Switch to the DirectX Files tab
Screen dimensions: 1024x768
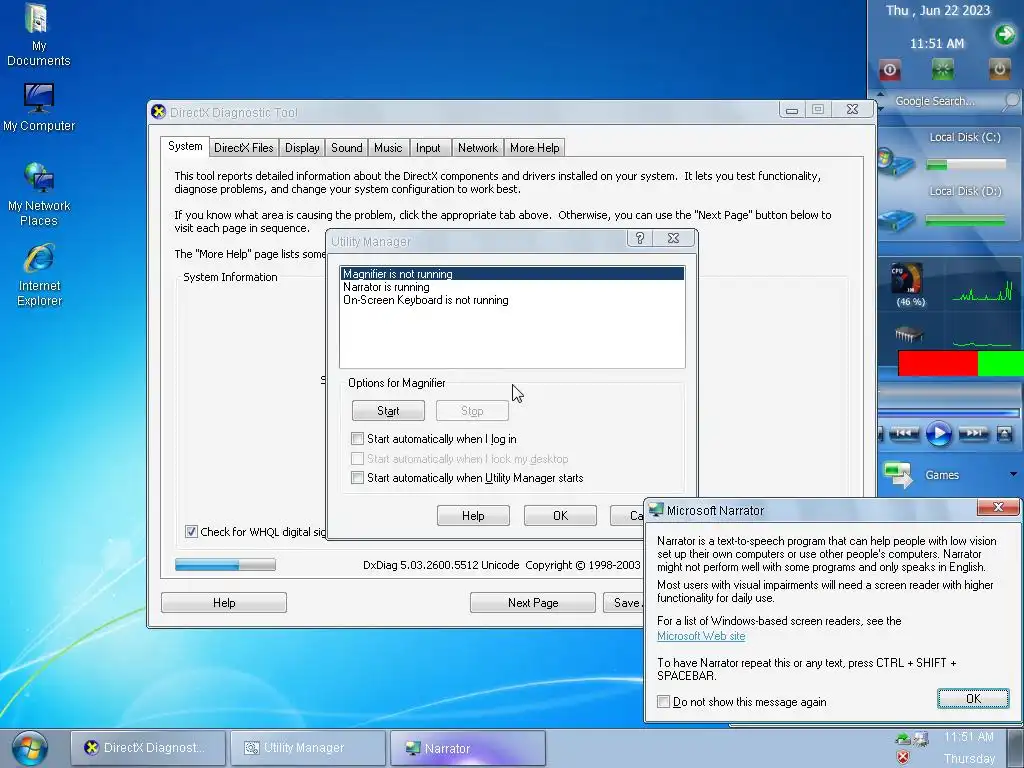point(244,148)
